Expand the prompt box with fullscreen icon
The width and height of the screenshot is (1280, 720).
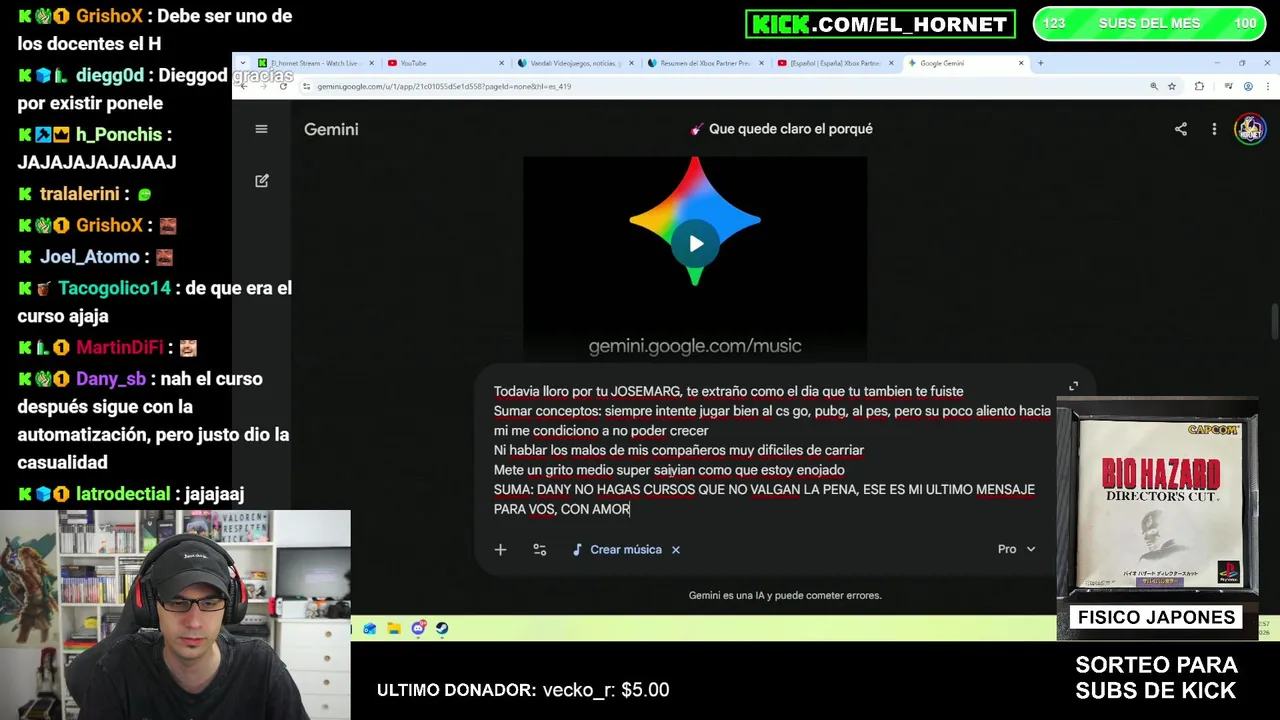[1073, 386]
